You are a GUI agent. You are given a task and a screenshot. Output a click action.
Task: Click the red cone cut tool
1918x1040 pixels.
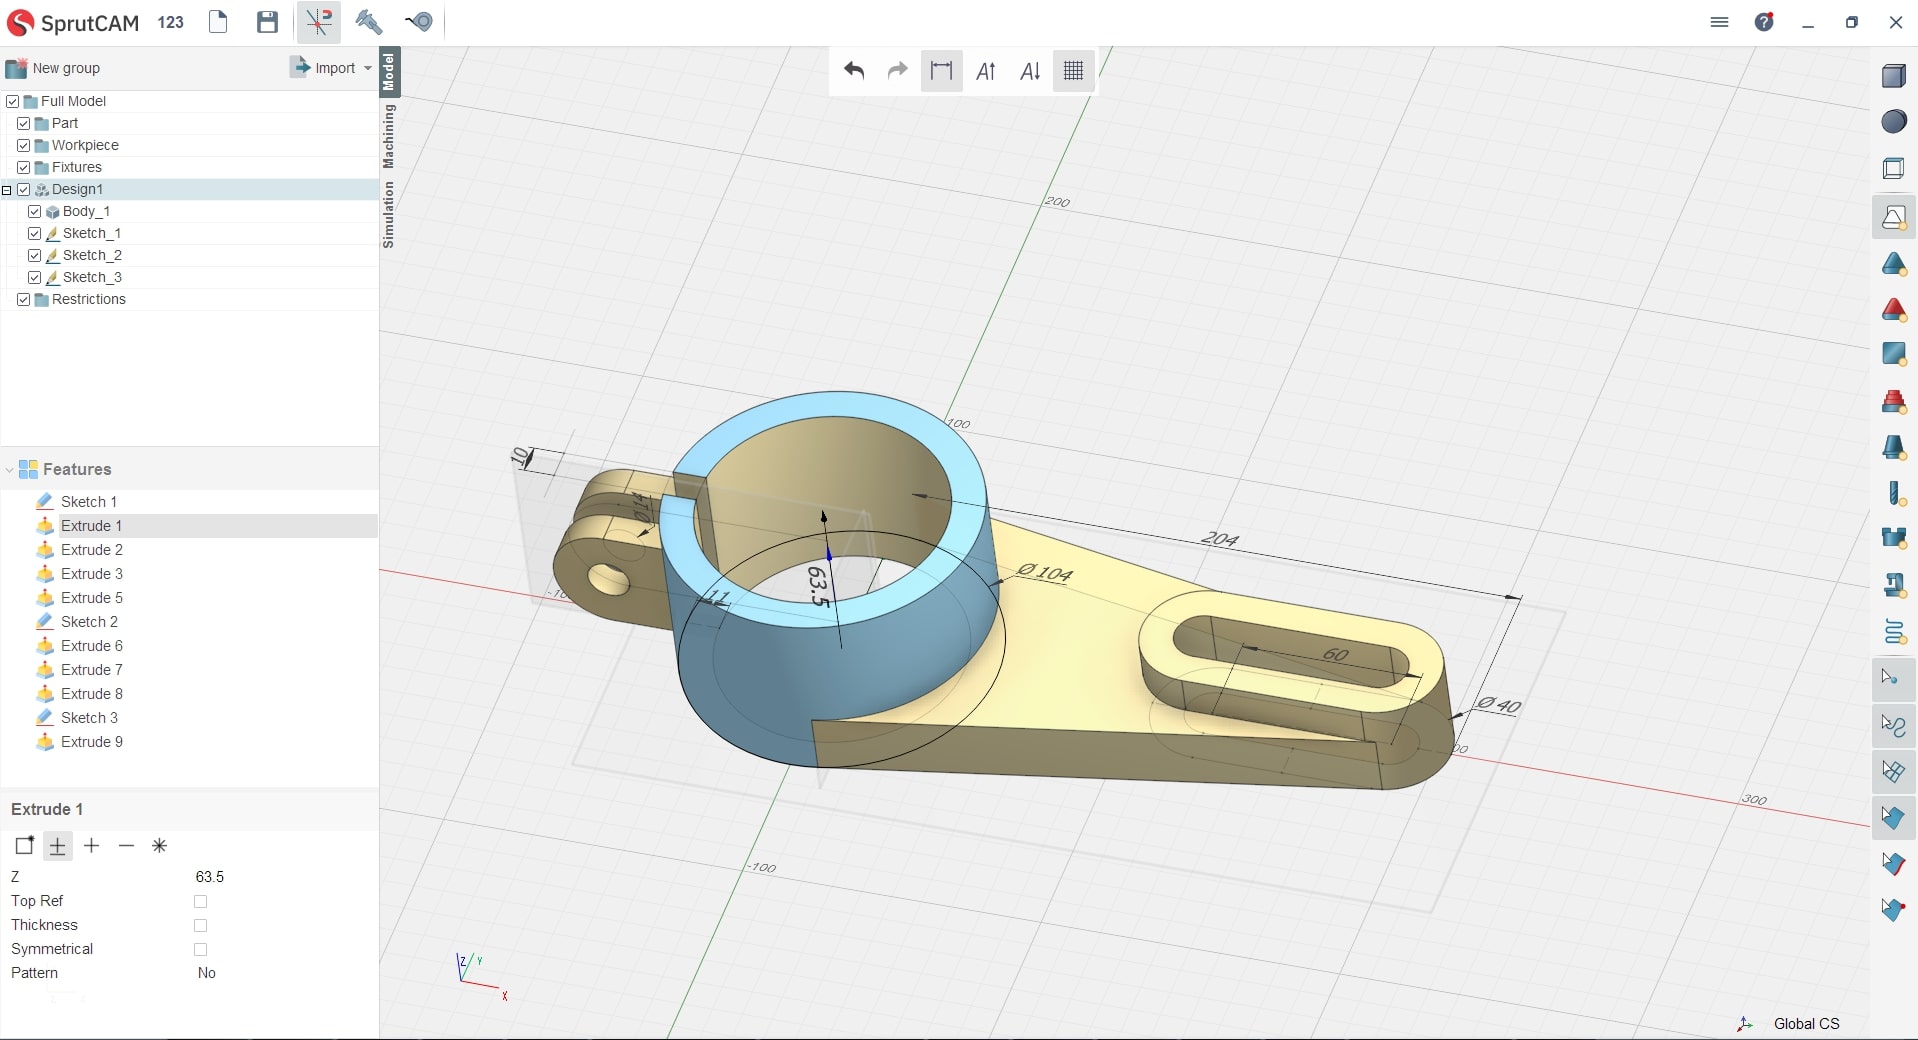tap(1894, 310)
